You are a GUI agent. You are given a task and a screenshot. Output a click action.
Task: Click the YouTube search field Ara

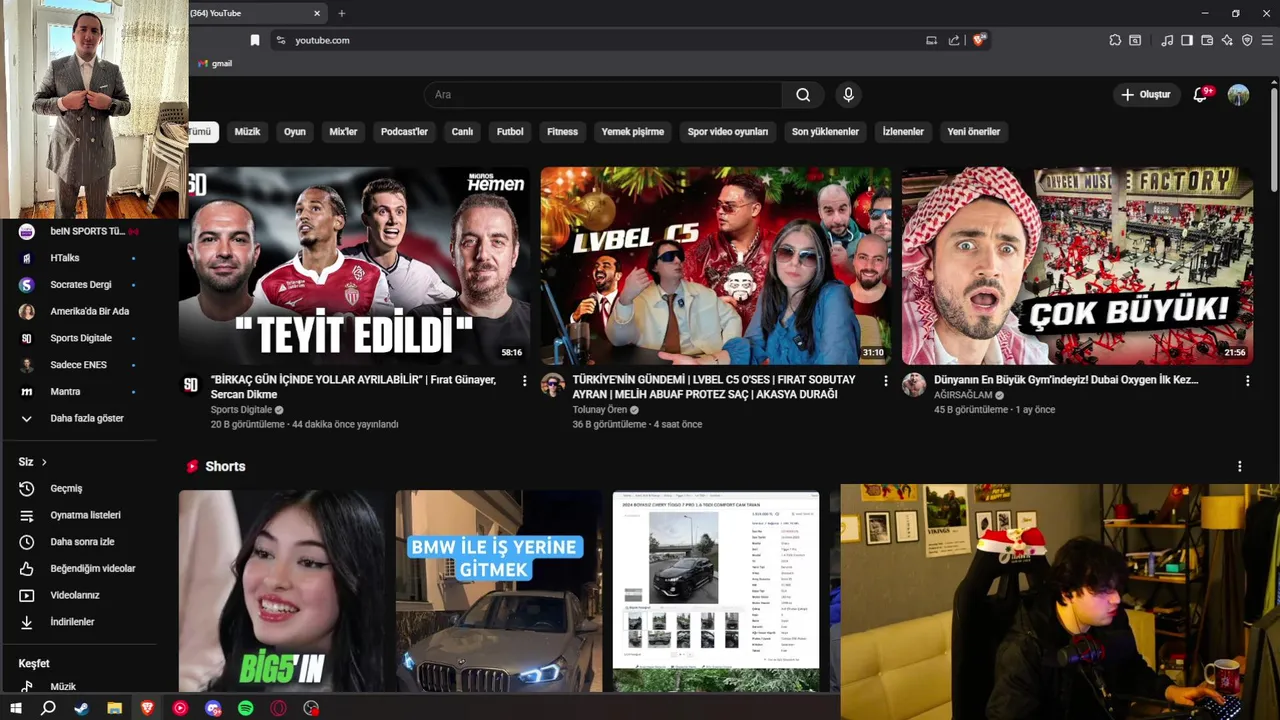tap(604, 95)
